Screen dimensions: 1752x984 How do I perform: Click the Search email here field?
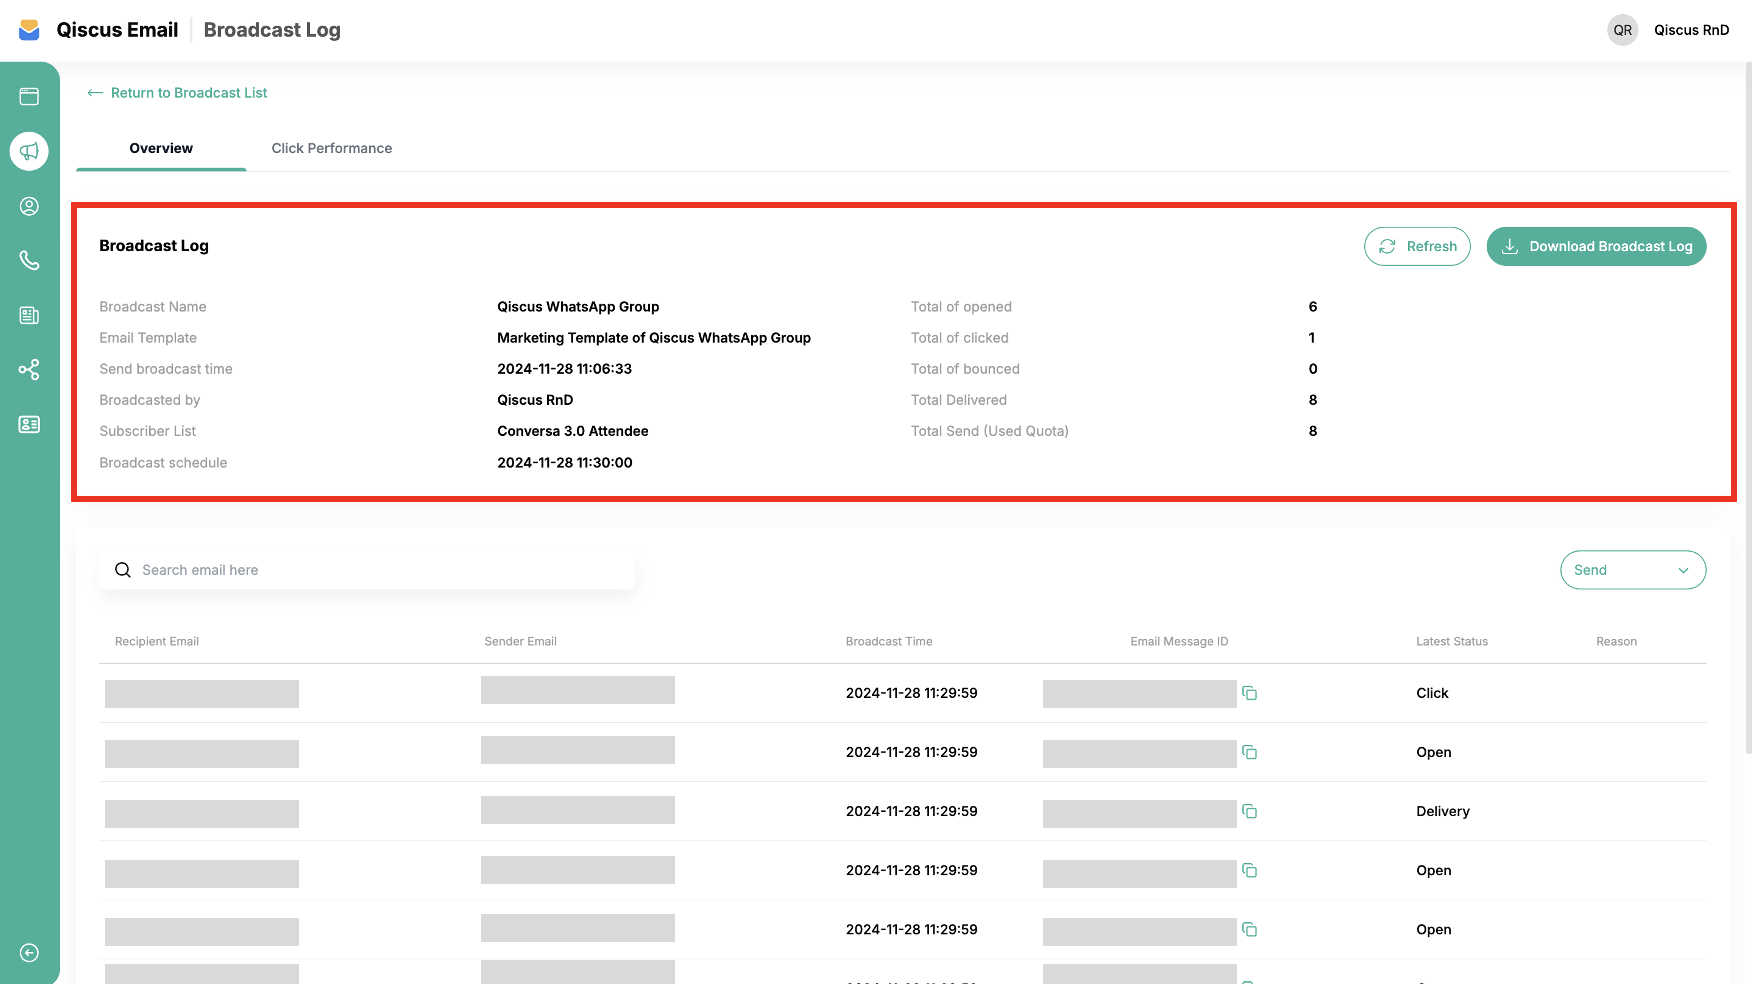367,570
